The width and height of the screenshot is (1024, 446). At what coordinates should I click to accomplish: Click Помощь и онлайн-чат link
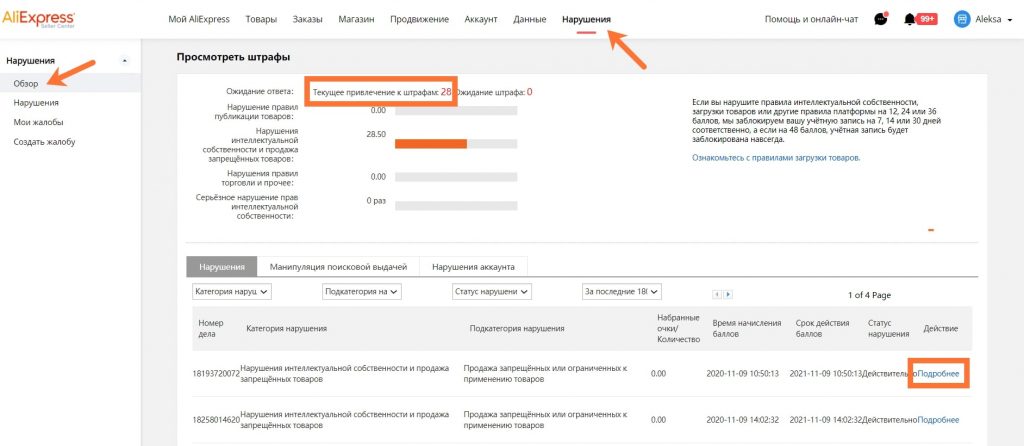click(811, 20)
